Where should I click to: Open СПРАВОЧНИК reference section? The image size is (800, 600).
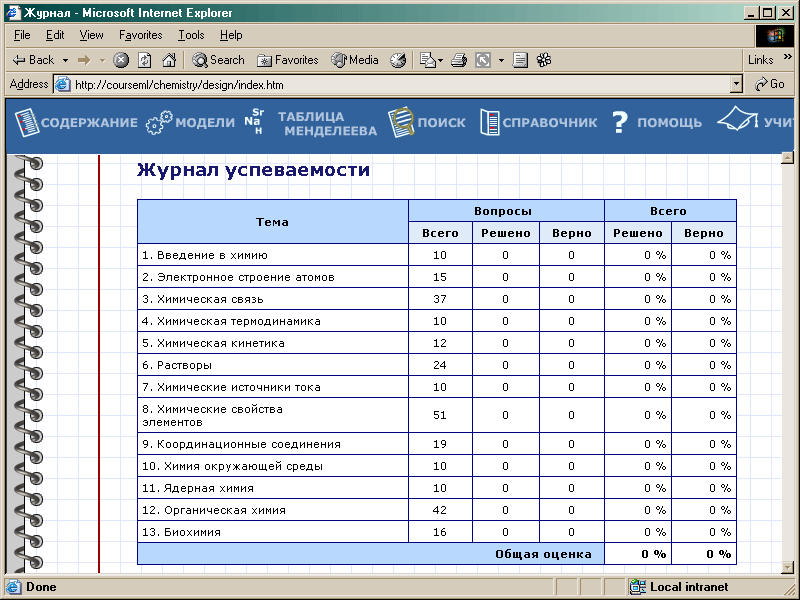coord(538,122)
